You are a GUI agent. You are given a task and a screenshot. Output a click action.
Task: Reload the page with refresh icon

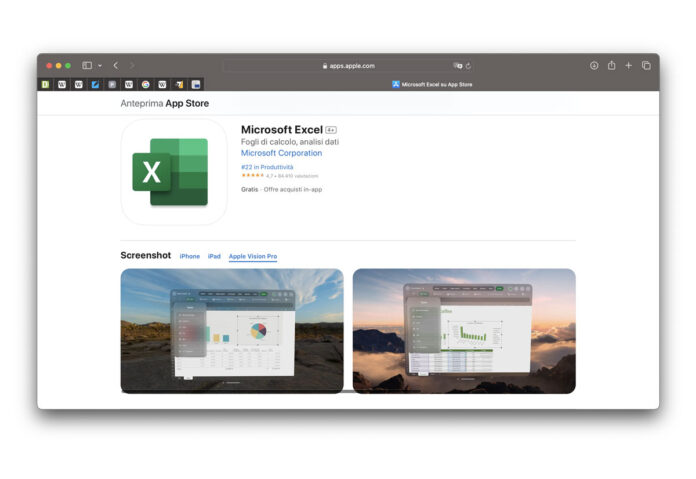pyautogui.click(x=468, y=66)
